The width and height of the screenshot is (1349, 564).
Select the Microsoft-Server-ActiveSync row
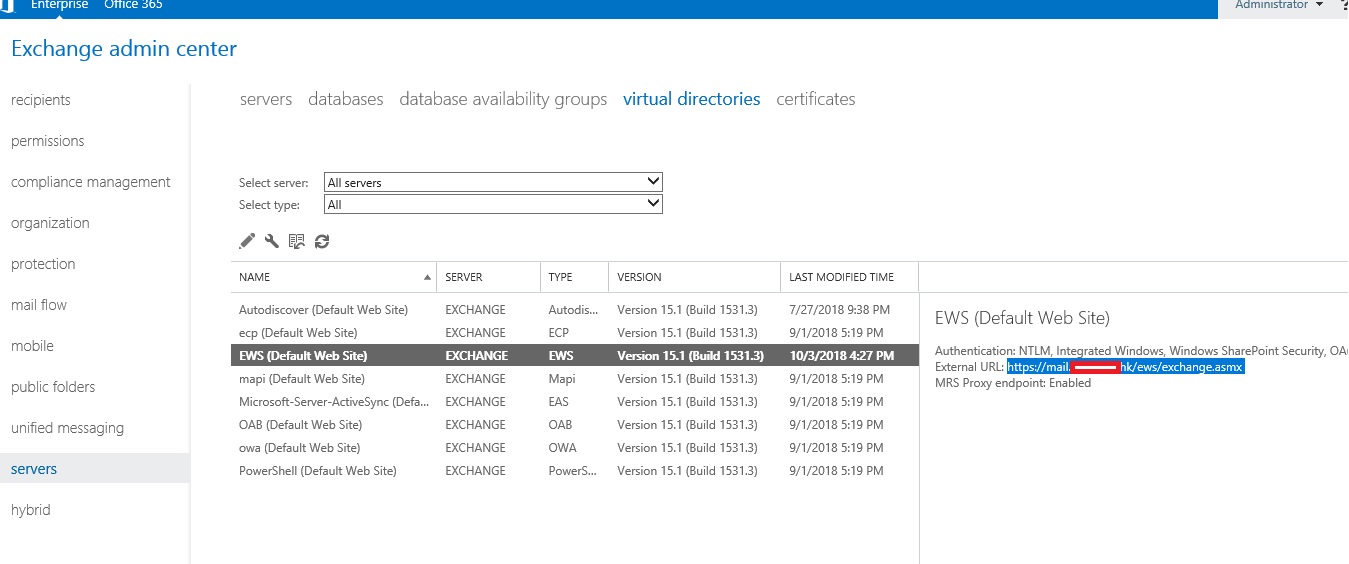click(574, 402)
